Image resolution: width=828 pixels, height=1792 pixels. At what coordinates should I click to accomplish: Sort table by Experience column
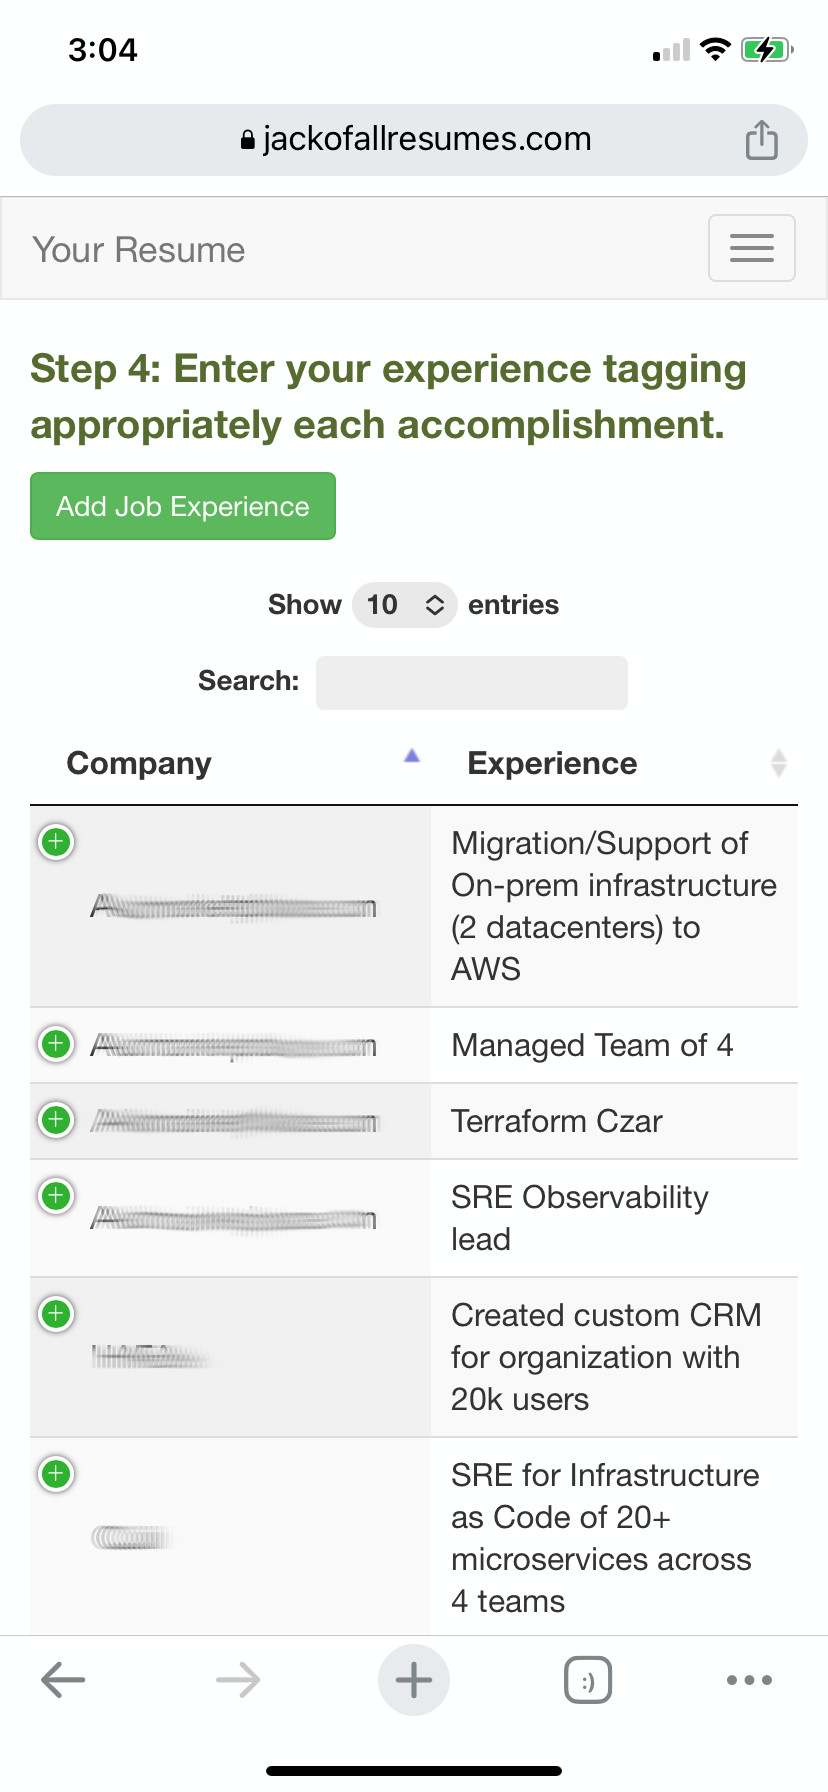[614, 763]
